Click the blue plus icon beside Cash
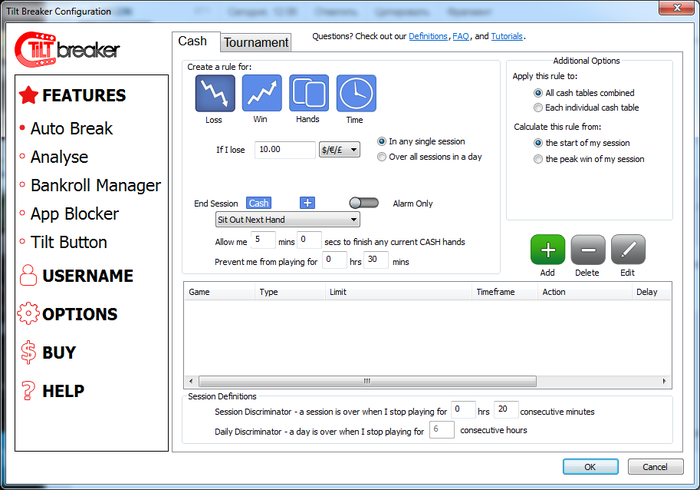The width and height of the screenshot is (700, 490). coord(307,203)
